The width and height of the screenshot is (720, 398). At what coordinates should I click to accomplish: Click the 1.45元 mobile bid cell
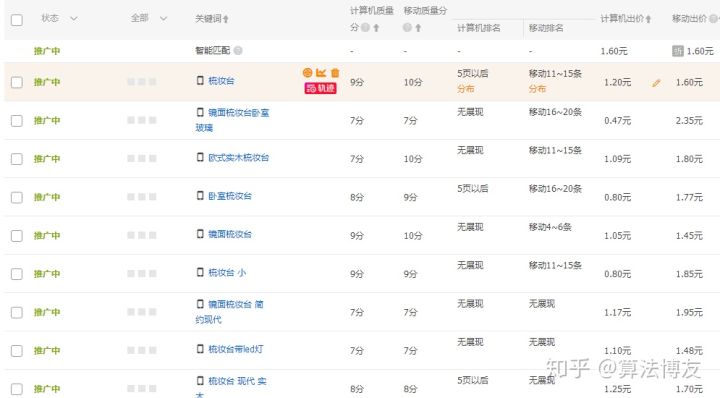point(689,236)
